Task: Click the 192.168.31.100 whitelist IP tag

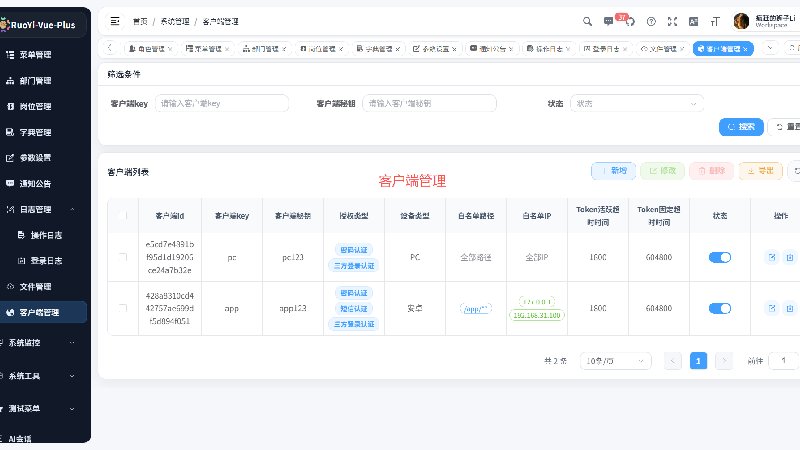Action: (537, 315)
